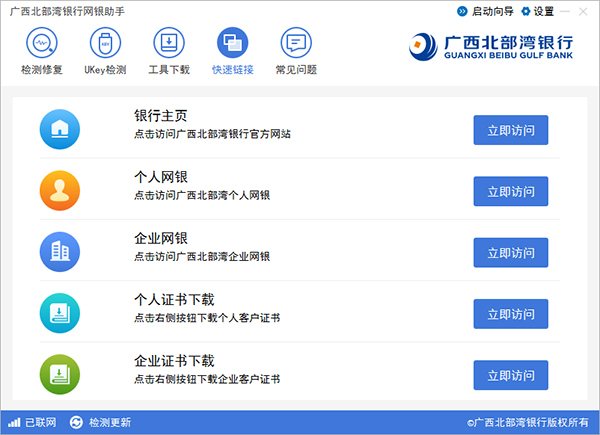
Task: Click the Guangxi Beibu Gulf Bank logo
Action: pos(491,47)
